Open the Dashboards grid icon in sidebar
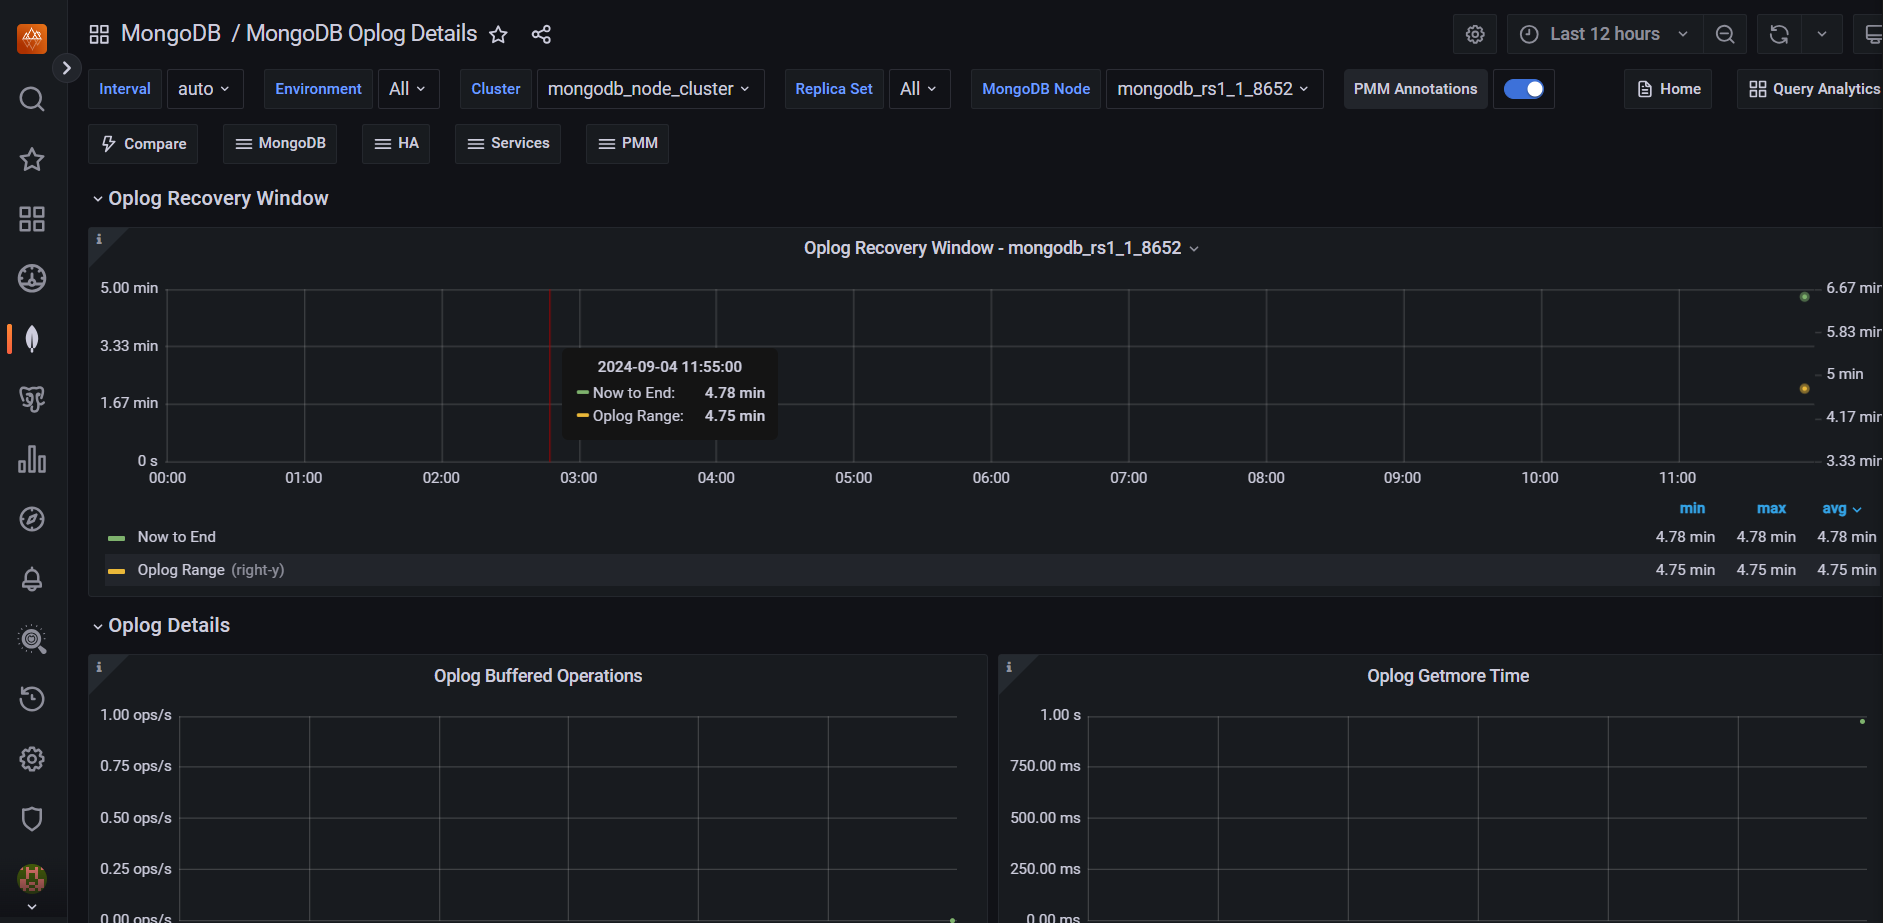1883x923 pixels. point(32,219)
